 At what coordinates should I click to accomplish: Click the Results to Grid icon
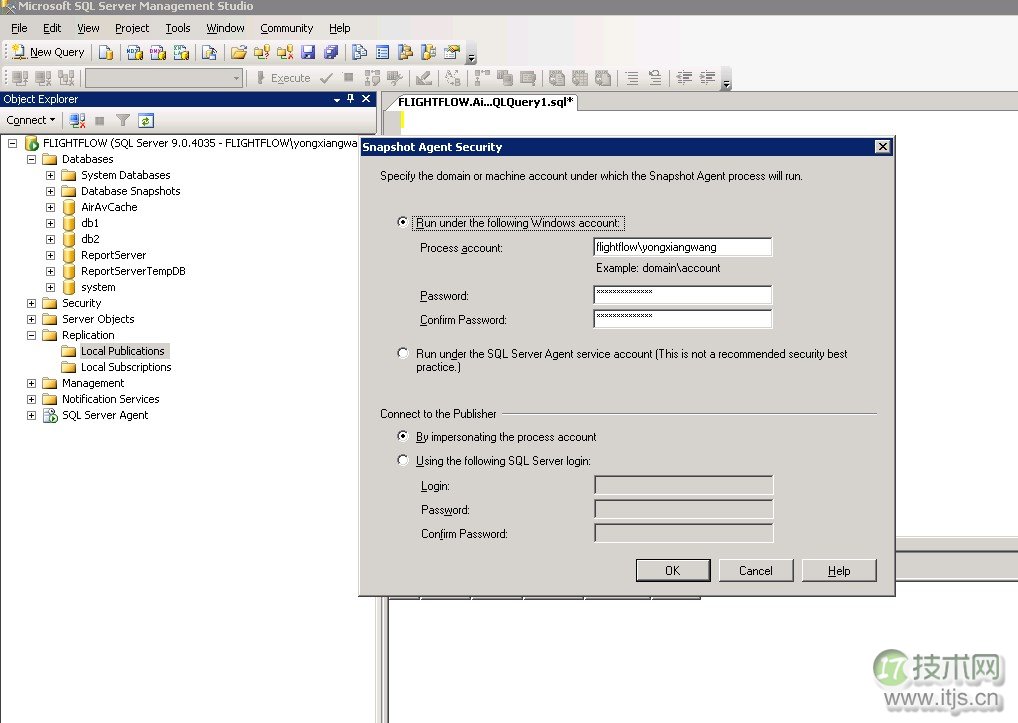(x=580, y=78)
